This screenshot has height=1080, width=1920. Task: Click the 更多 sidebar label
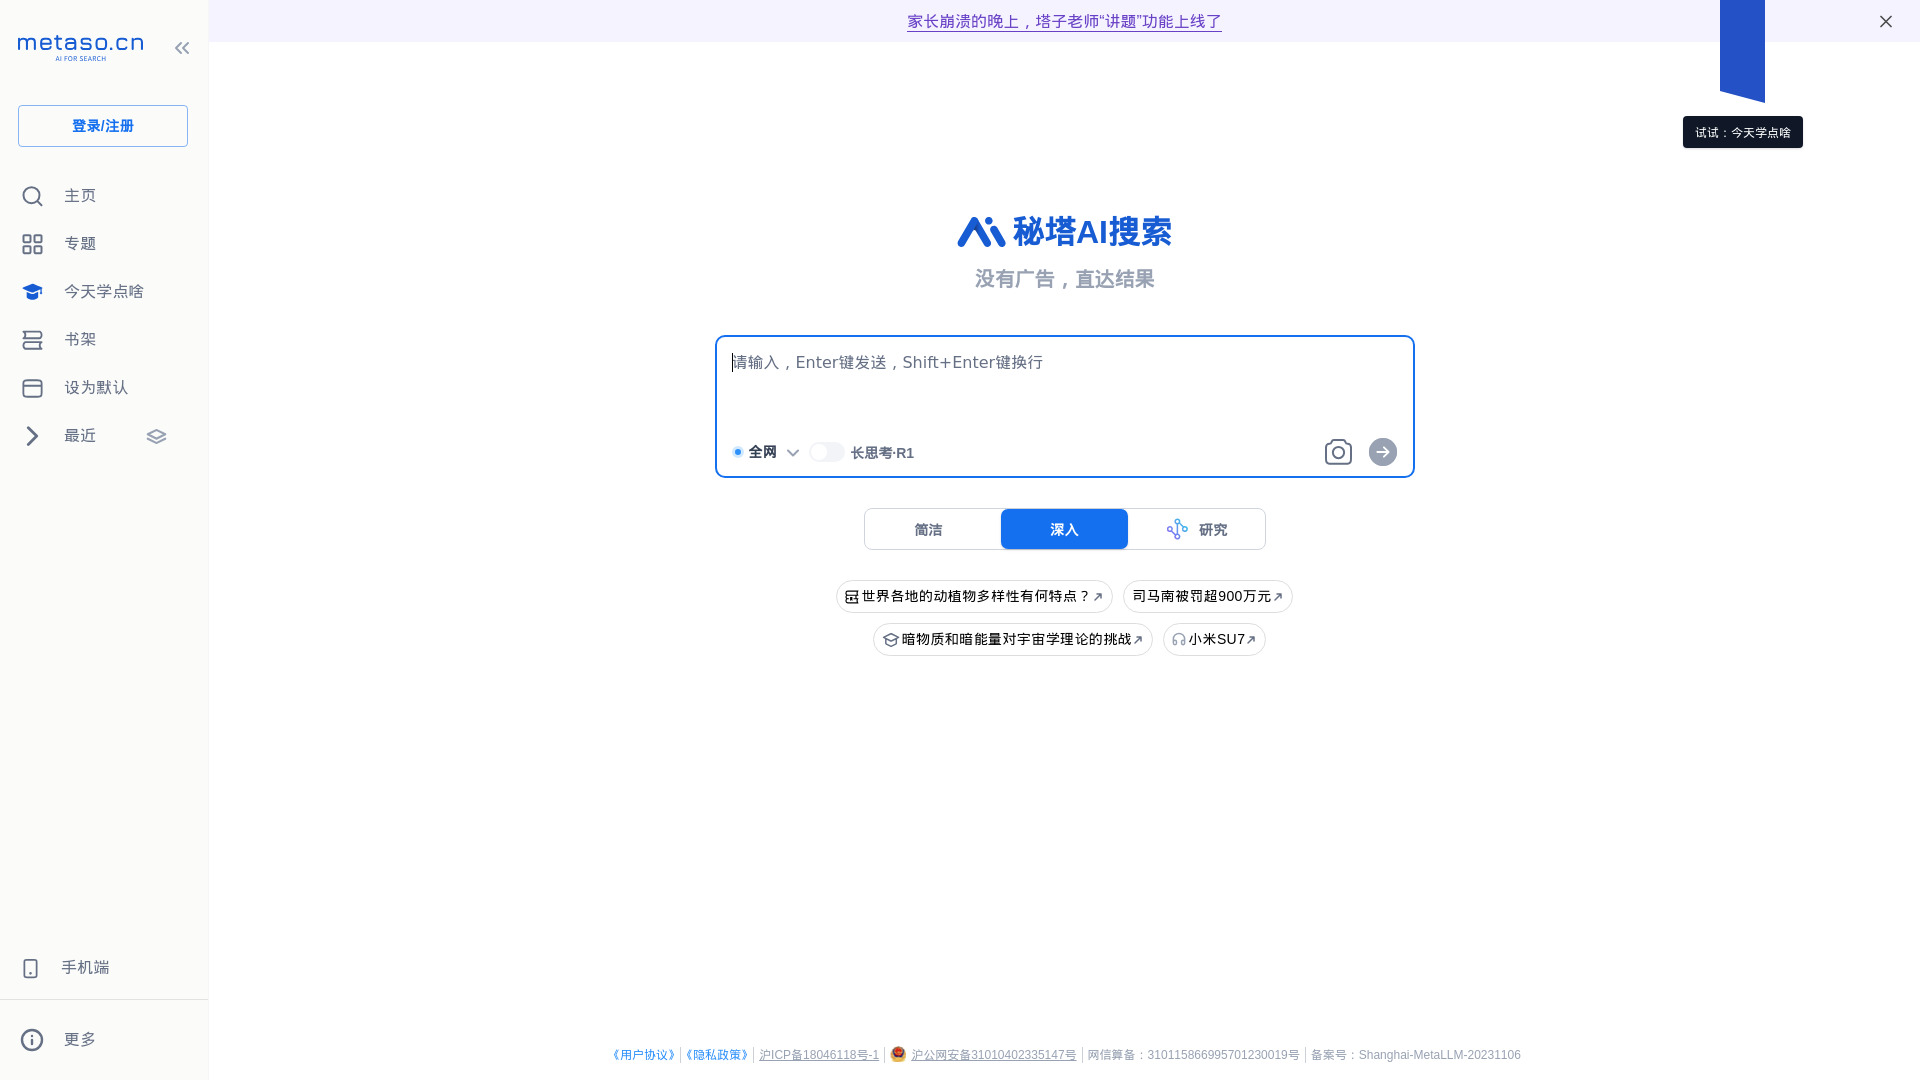tap(80, 1040)
